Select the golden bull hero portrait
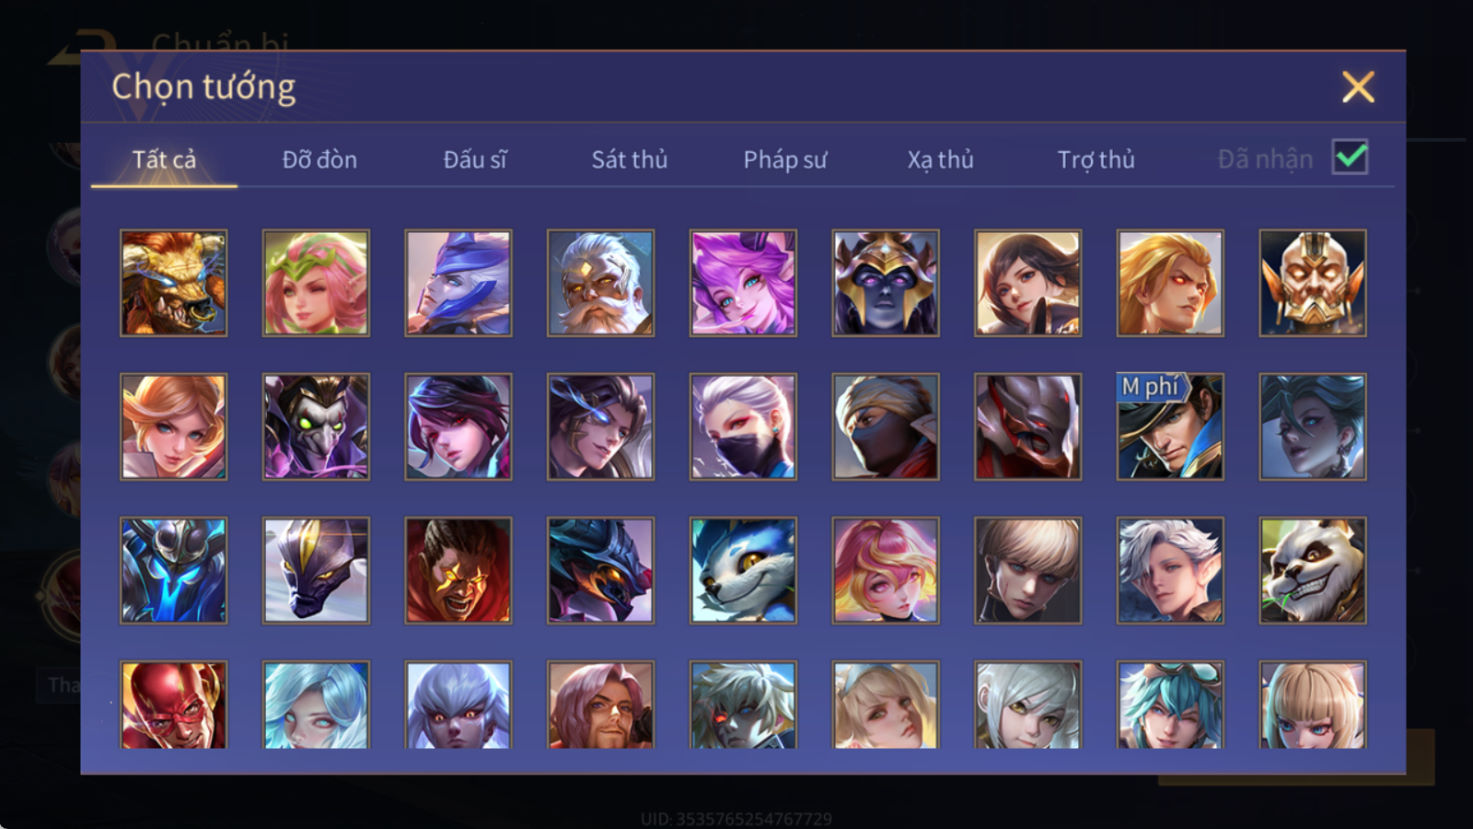The width and height of the screenshot is (1473, 829). tap(174, 283)
